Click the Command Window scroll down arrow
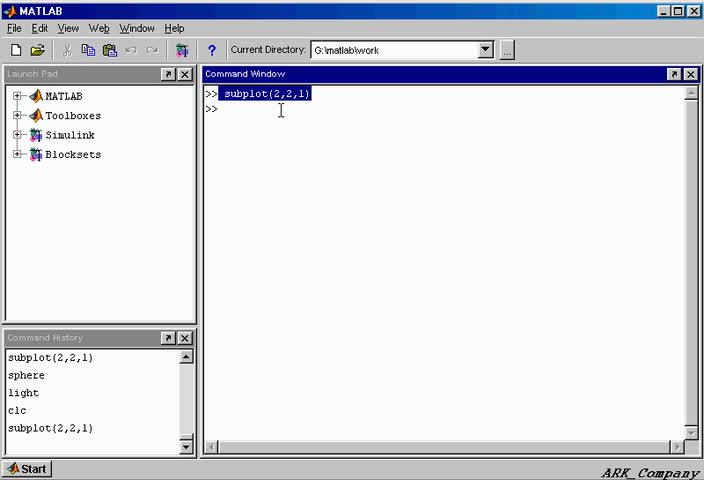Viewport: 704px width, 480px height. tap(691, 433)
